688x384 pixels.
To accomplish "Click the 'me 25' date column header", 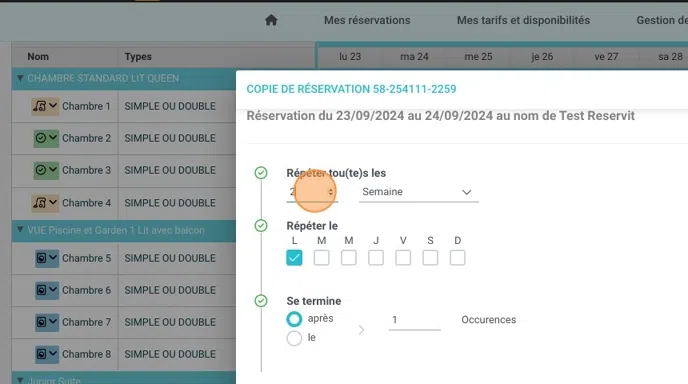I will tap(478, 57).
